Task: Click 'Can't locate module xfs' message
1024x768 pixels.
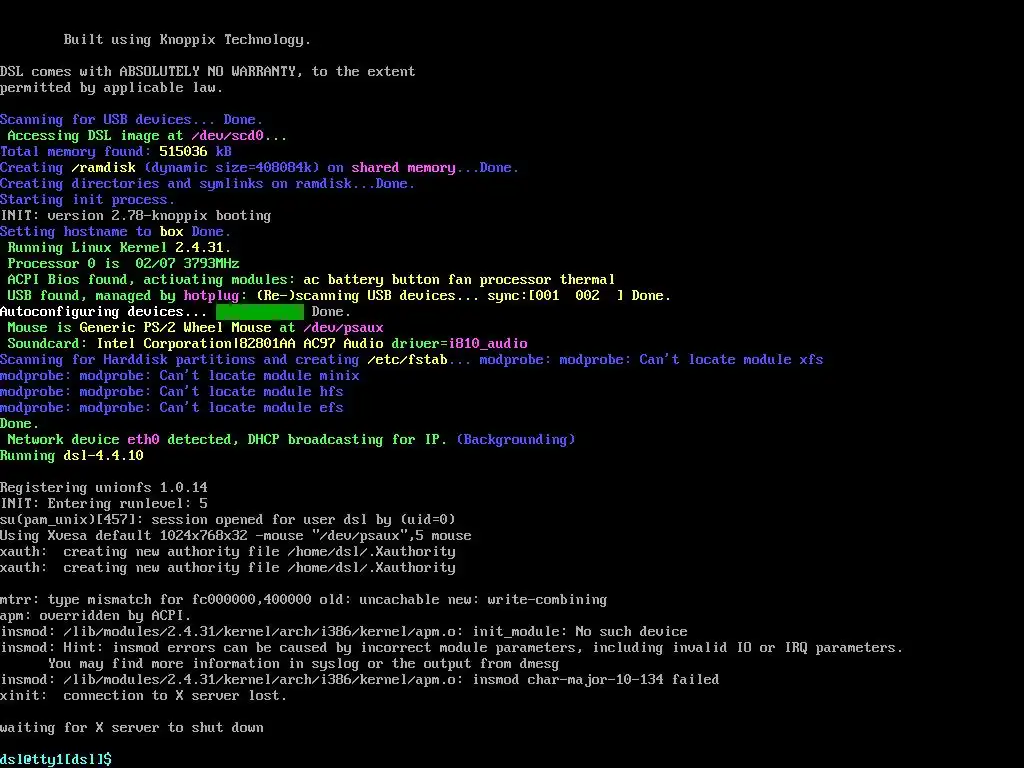Action: tap(731, 360)
